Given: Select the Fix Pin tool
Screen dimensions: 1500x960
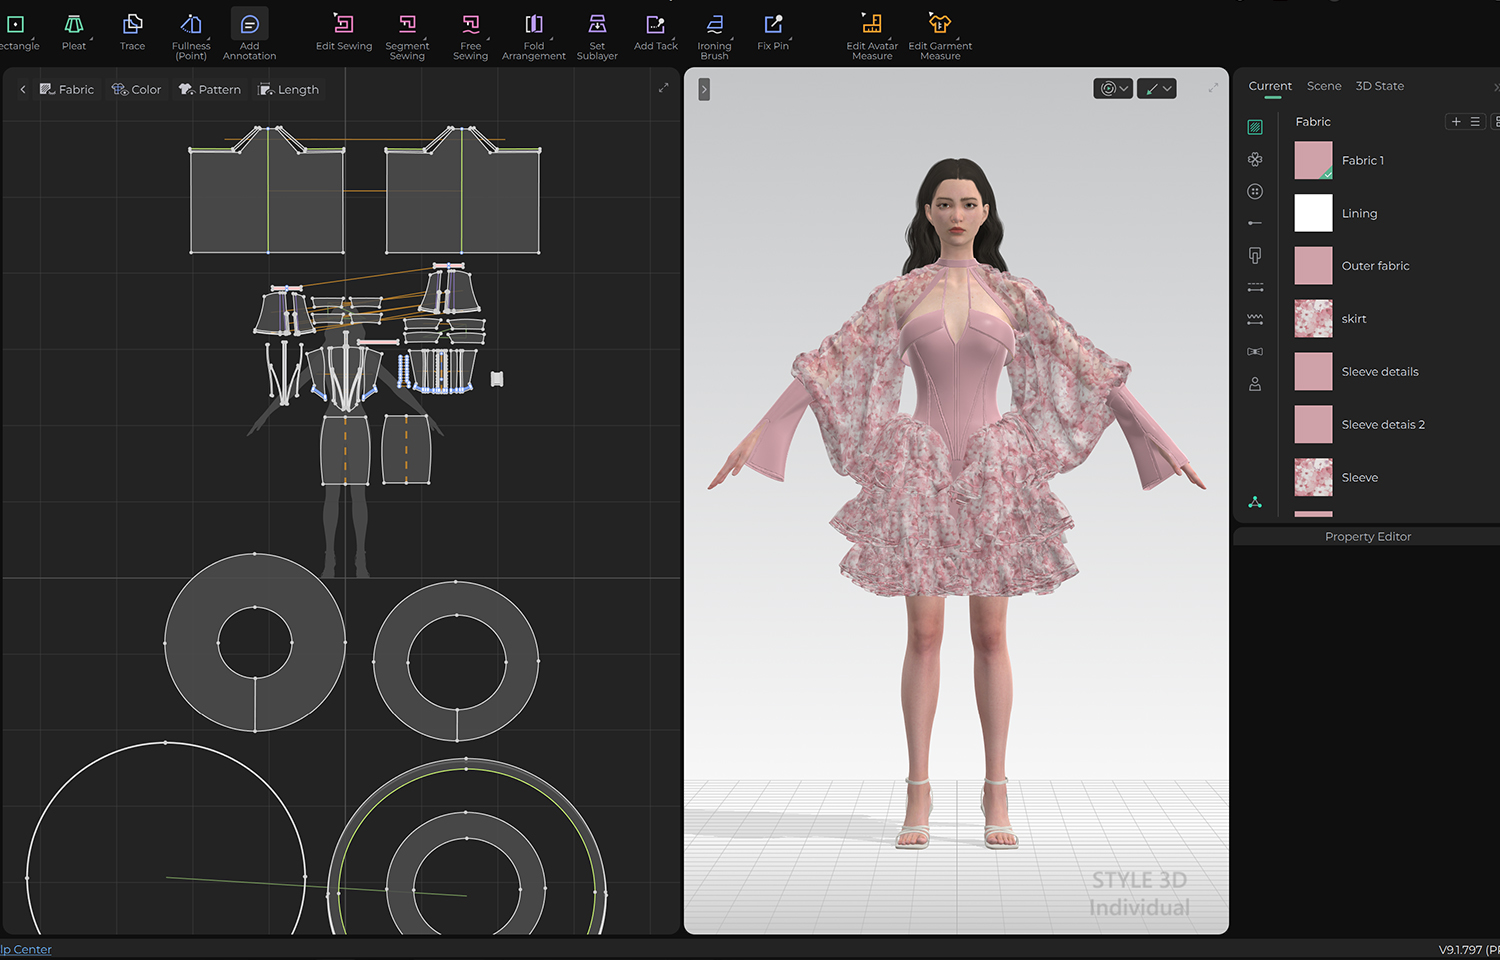Looking at the screenshot, I should pos(773,31).
